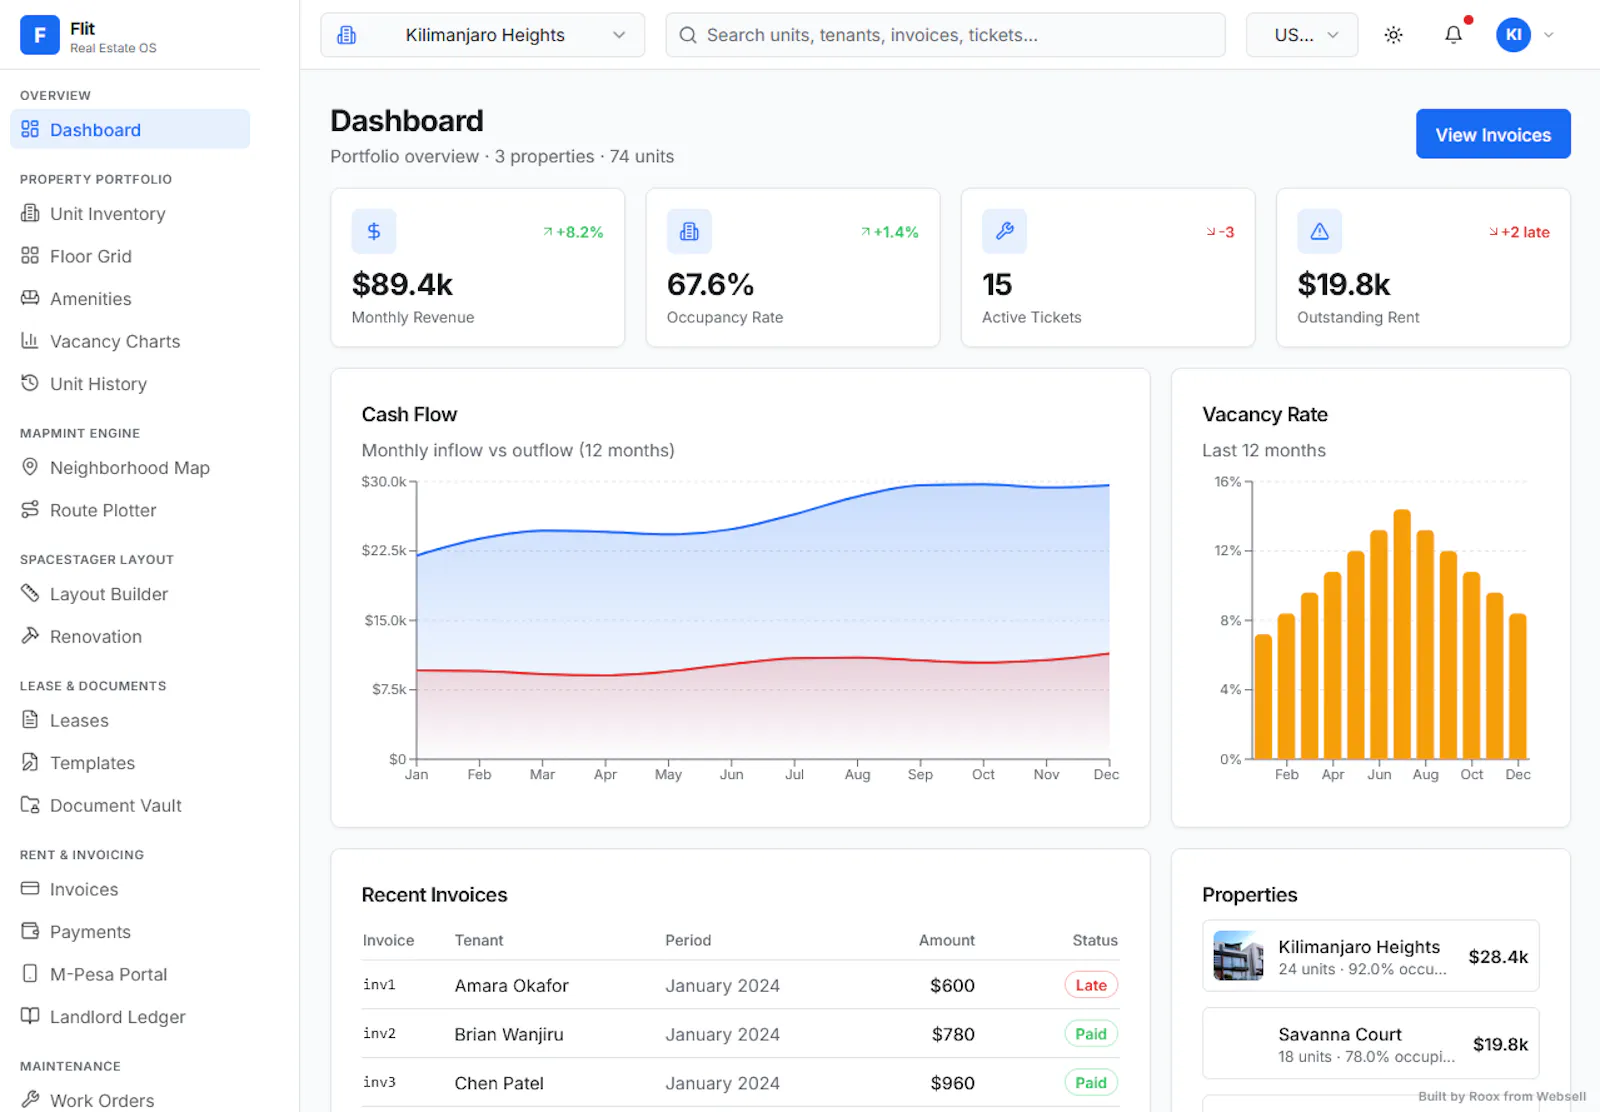Open Savanna Court property card
Image resolution: width=1600 pixels, height=1112 pixels.
tap(1370, 1043)
